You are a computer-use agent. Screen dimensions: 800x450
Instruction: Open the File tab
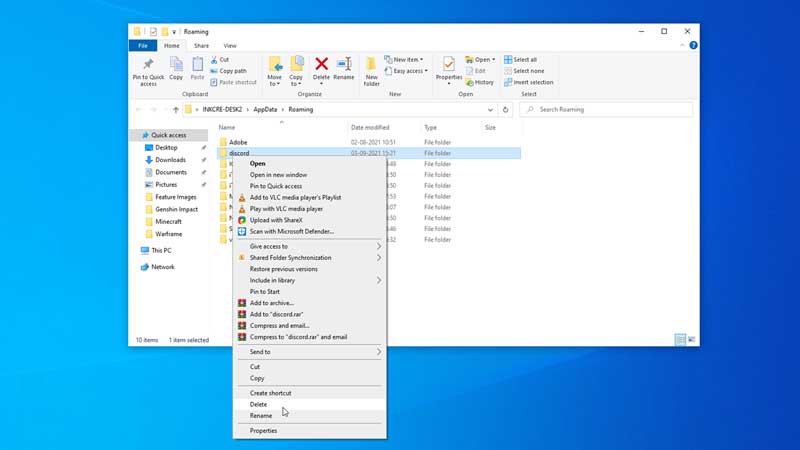pos(143,45)
